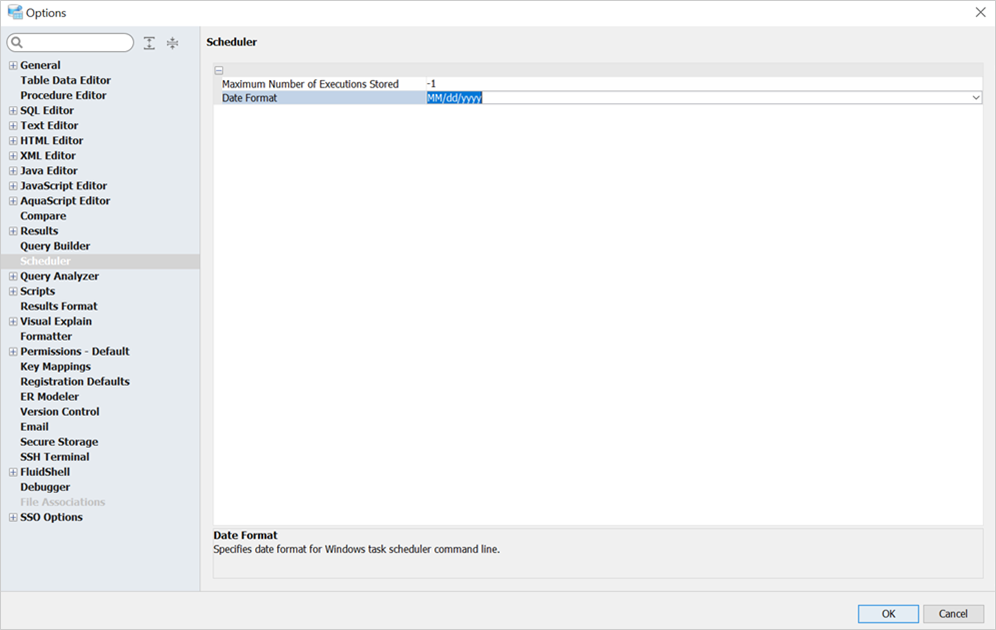The width and height of the screenshot is (996, 630).
Task: Expand the FluidShell node
Action: (13, 472)
